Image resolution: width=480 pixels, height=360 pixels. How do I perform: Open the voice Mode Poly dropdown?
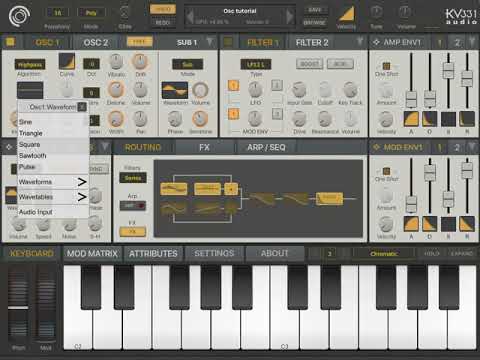point(91,13)
